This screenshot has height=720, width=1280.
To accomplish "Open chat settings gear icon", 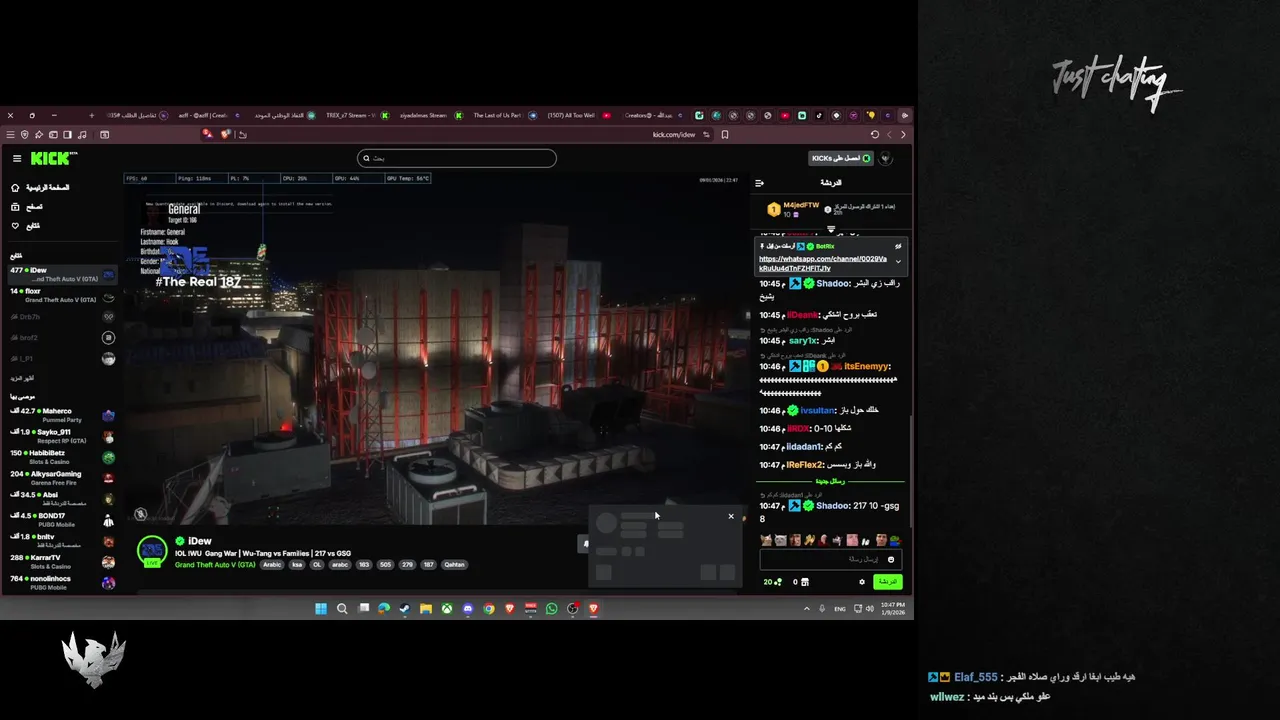I will (862, 582).
